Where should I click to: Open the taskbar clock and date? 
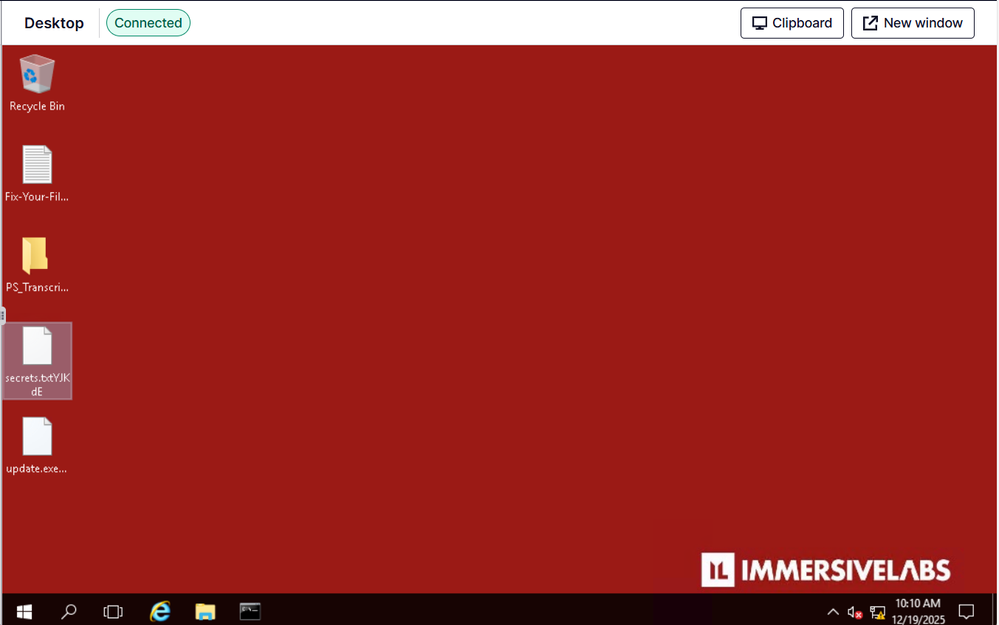pyautogui.click(x=918, y=611)
